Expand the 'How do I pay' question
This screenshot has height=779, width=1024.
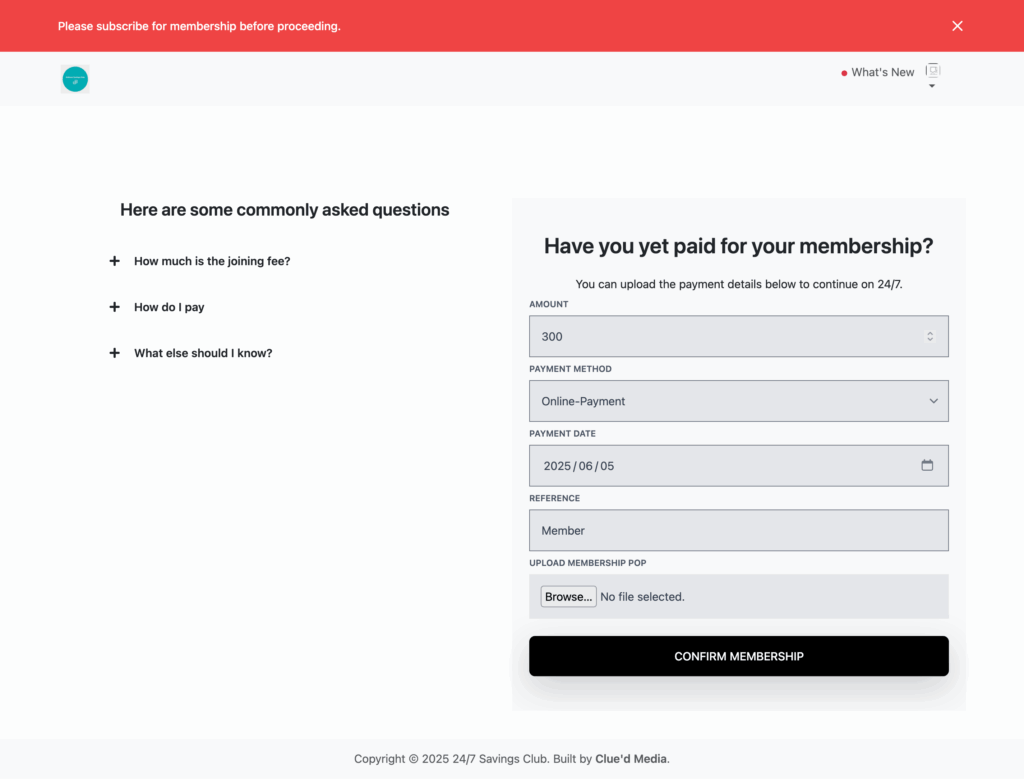click(168, 307)
